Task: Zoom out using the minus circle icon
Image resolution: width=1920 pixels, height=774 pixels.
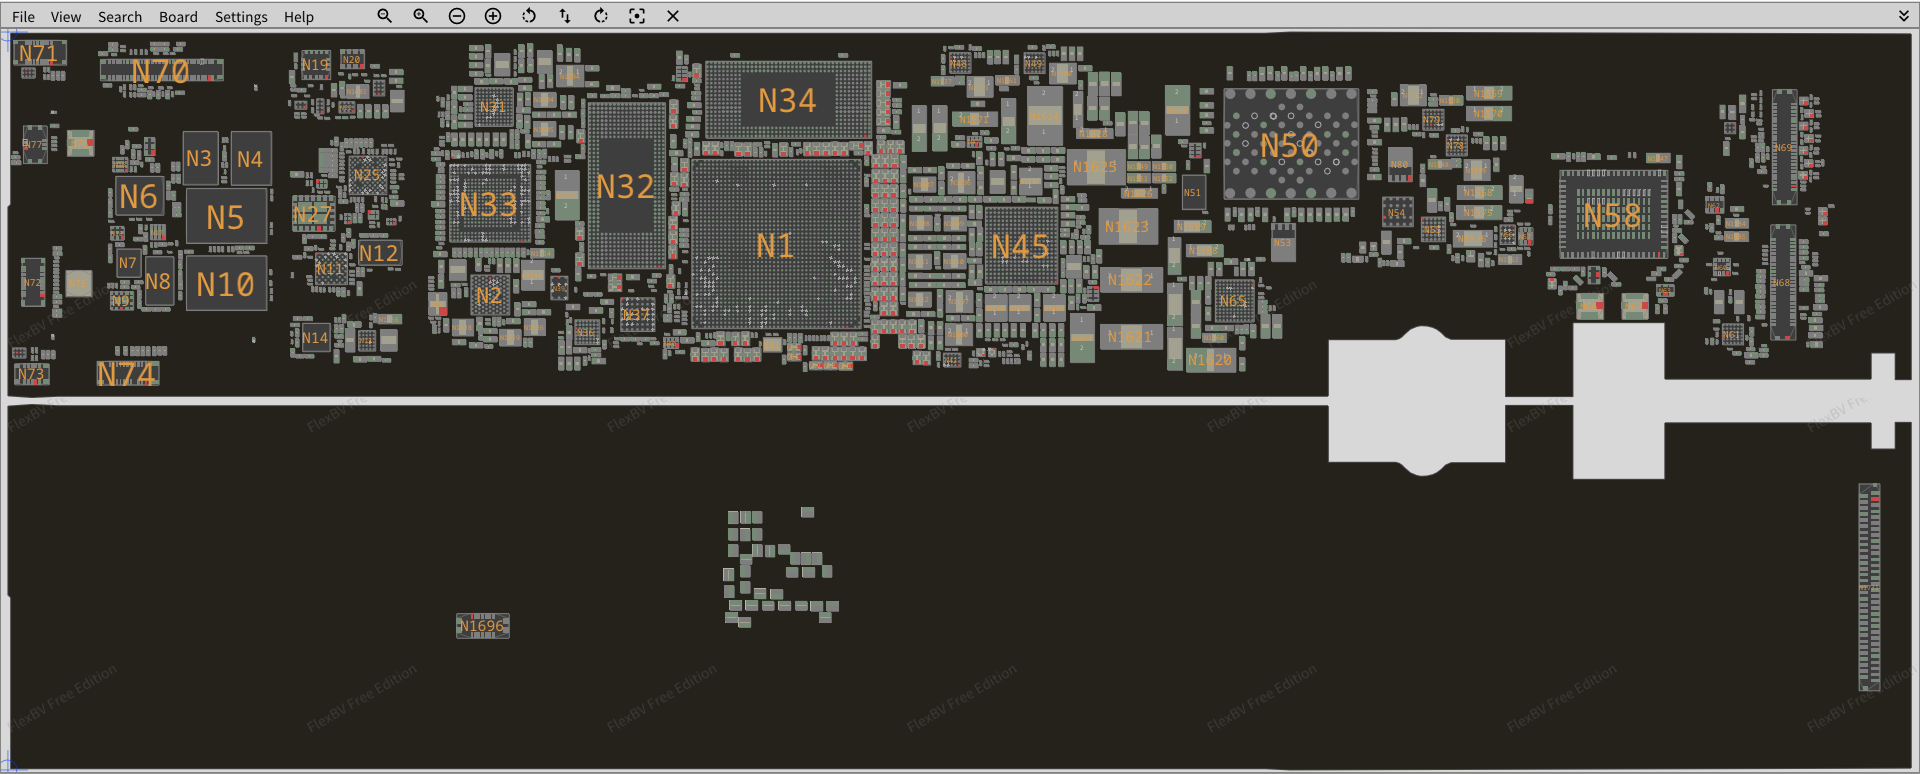Action: coord(457,16)
